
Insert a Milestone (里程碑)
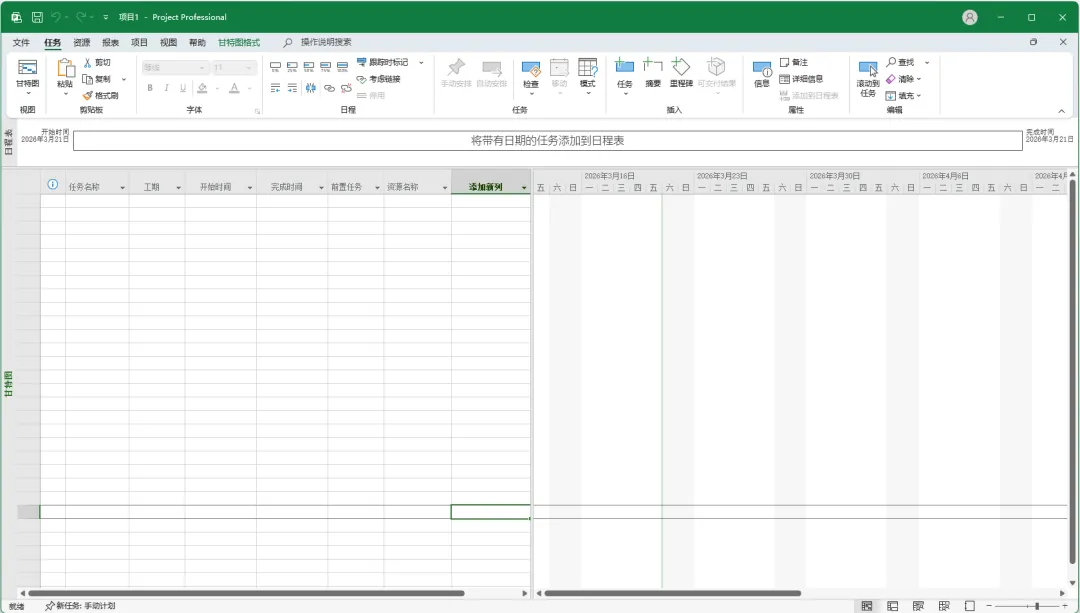pyautogui.click(x=681, y=73)
